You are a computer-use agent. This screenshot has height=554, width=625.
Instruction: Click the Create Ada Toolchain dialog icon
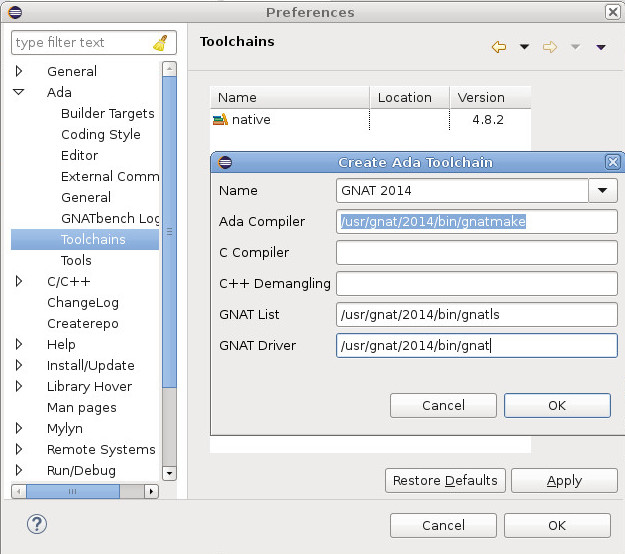pyautogui.click(x=225, y=162)
